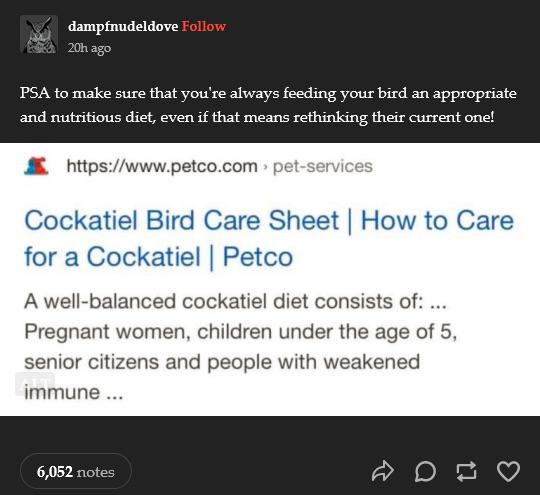Click the breadcrumb chevron after petco.com
Image resolution: width=540 pixels, height=495 pixels.
point(265,167)
